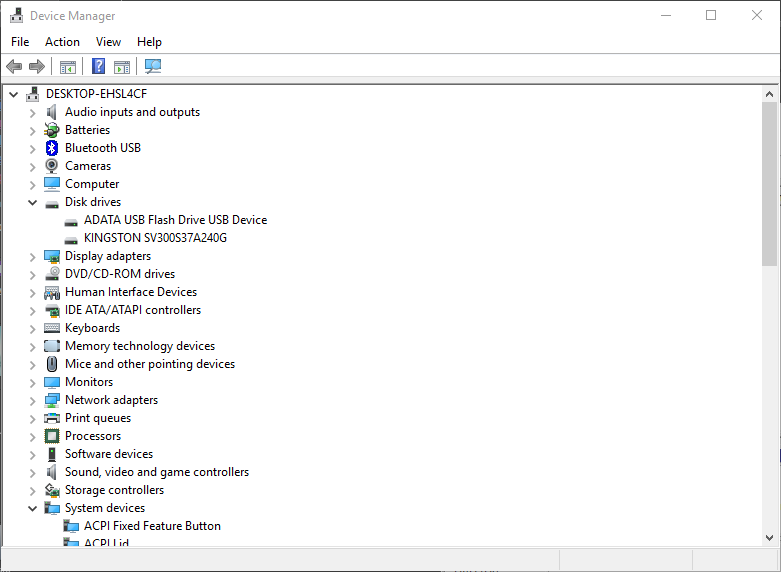Show/hide action pane toolbar icon
Screen dimensions: 781x572
[122, 66]
